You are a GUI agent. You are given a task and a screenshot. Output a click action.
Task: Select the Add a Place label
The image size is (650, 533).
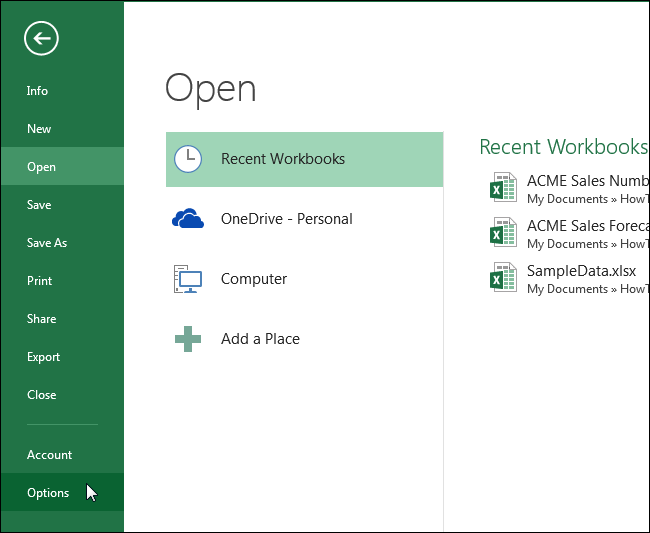click(260, 339)
